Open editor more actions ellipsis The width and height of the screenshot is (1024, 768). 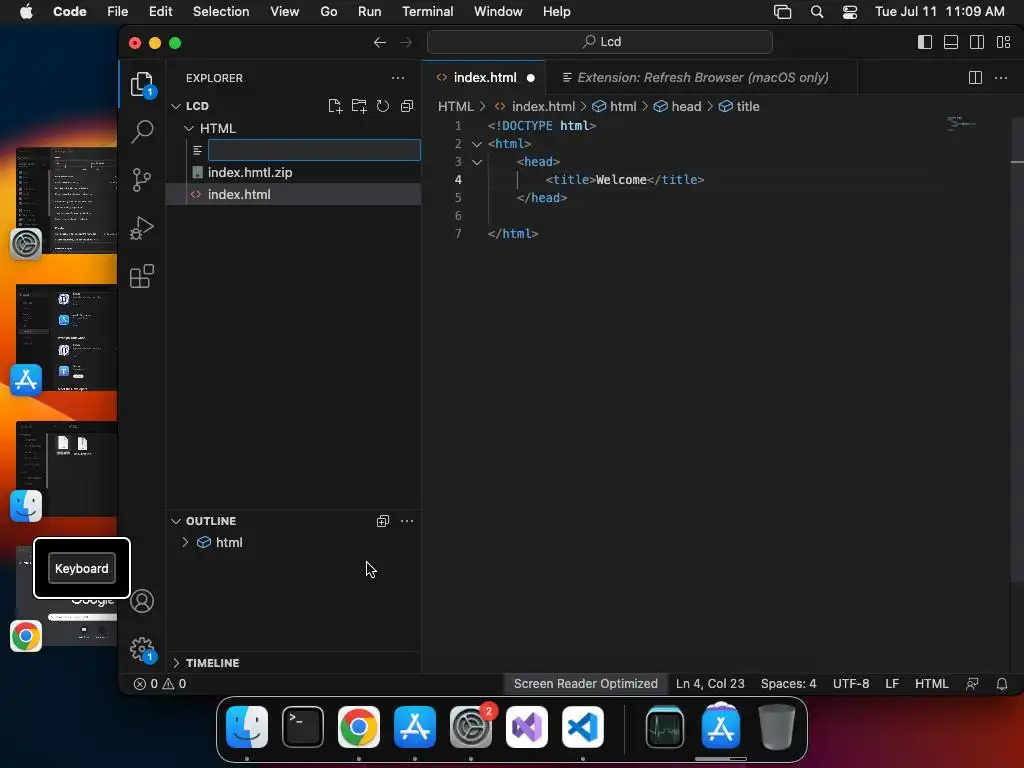coord(1000,78)
